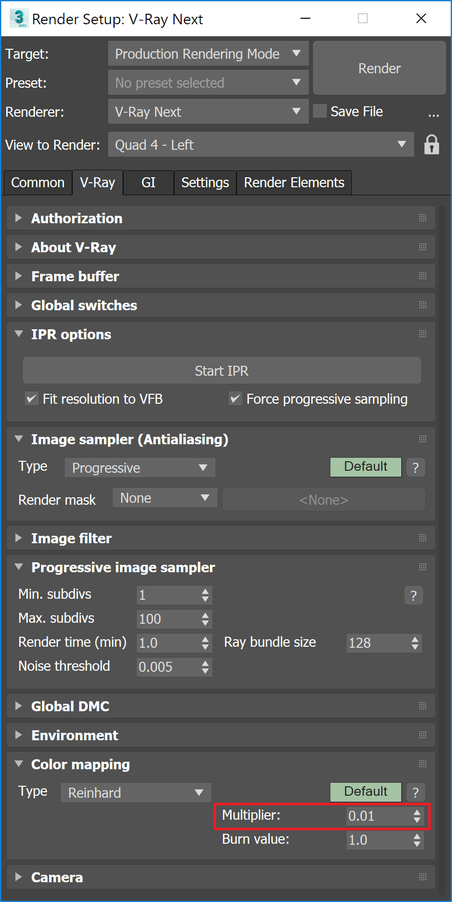
Task: Open the Render mask dropdown
Action: pyautogui.click(x=164, y=498)
